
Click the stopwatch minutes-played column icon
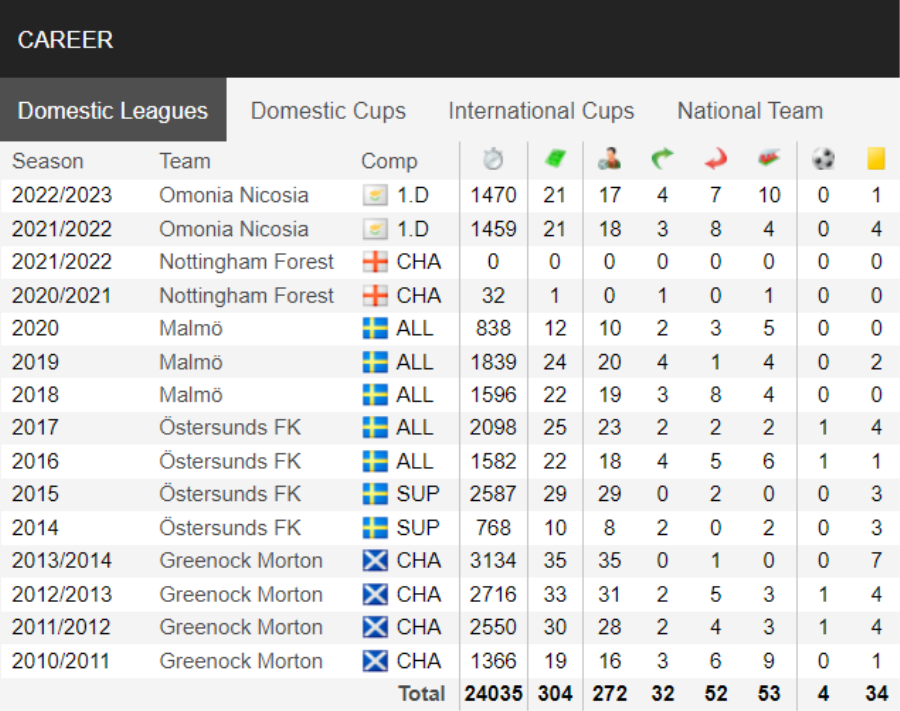493,160
